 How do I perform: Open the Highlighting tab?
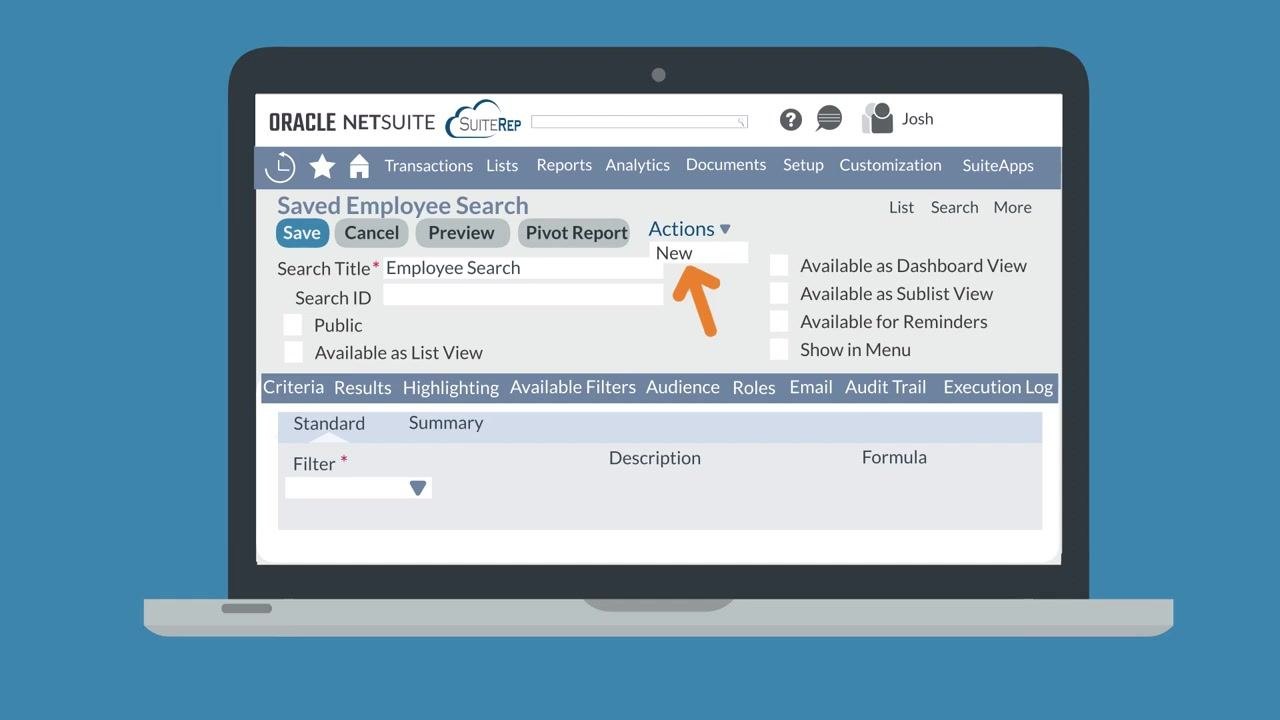(450, 387)
